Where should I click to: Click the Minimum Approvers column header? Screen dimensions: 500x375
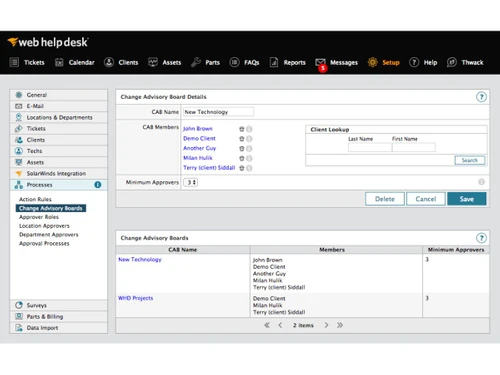[x=456, y=250]
